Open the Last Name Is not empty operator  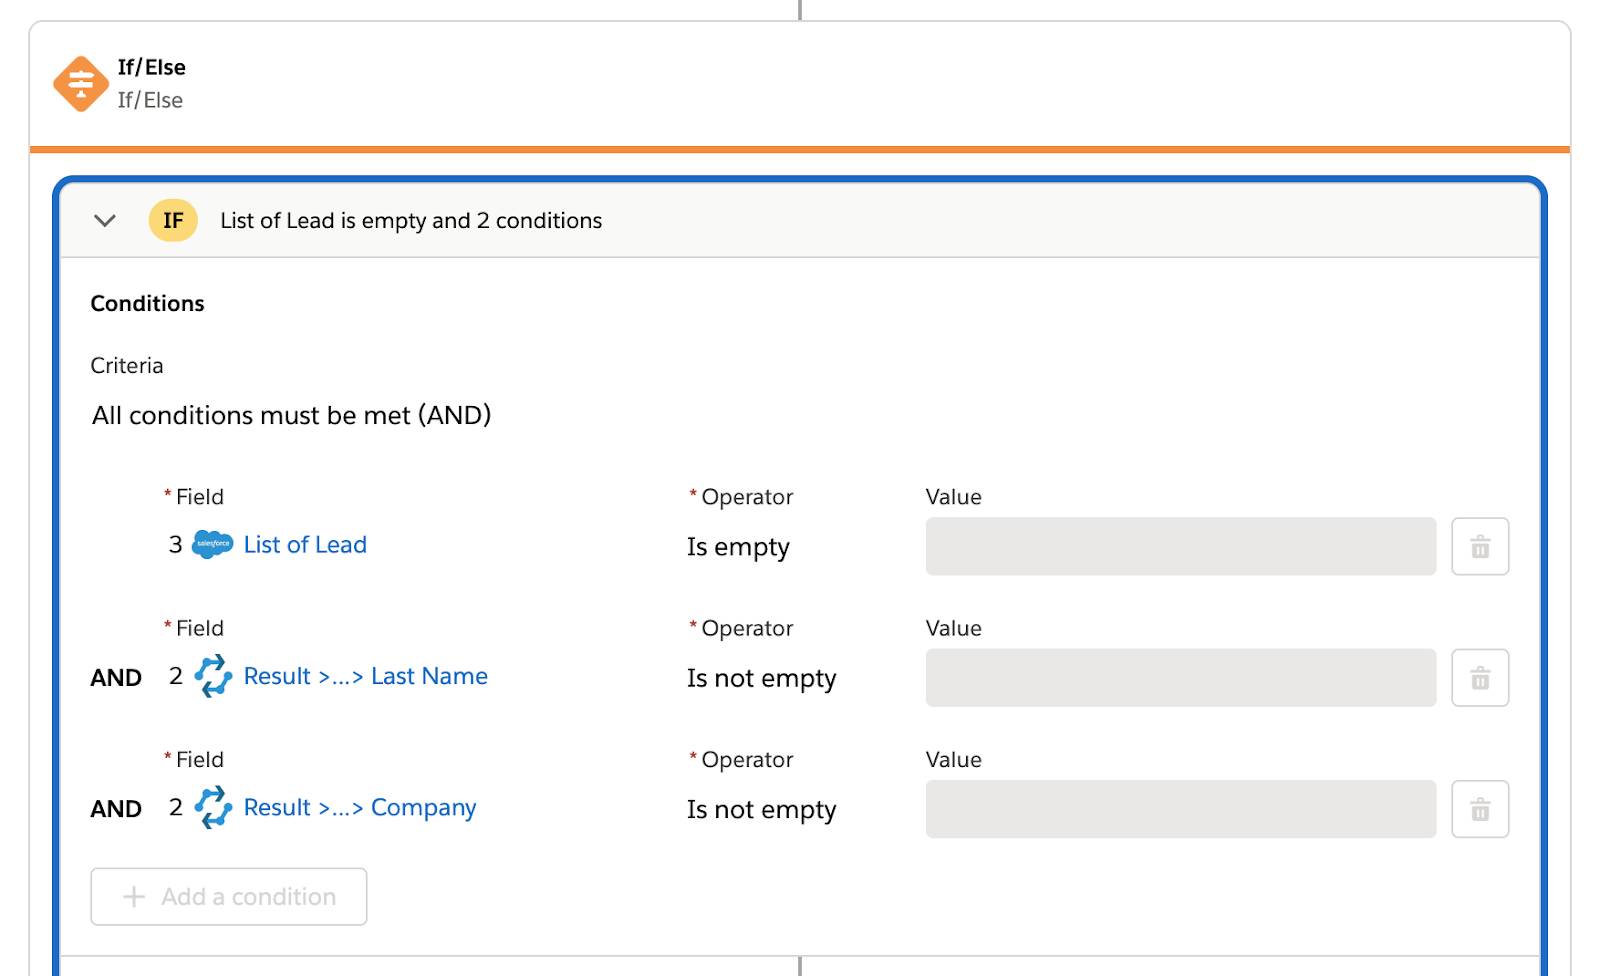[761, 678]
